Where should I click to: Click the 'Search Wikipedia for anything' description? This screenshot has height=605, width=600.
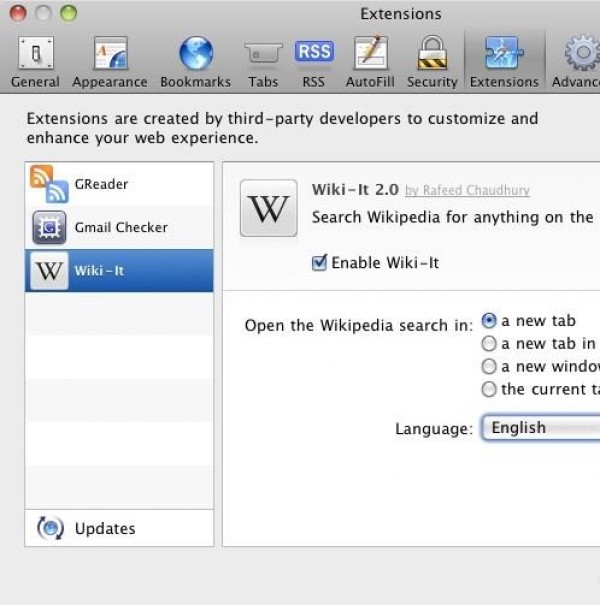[452, 217]
